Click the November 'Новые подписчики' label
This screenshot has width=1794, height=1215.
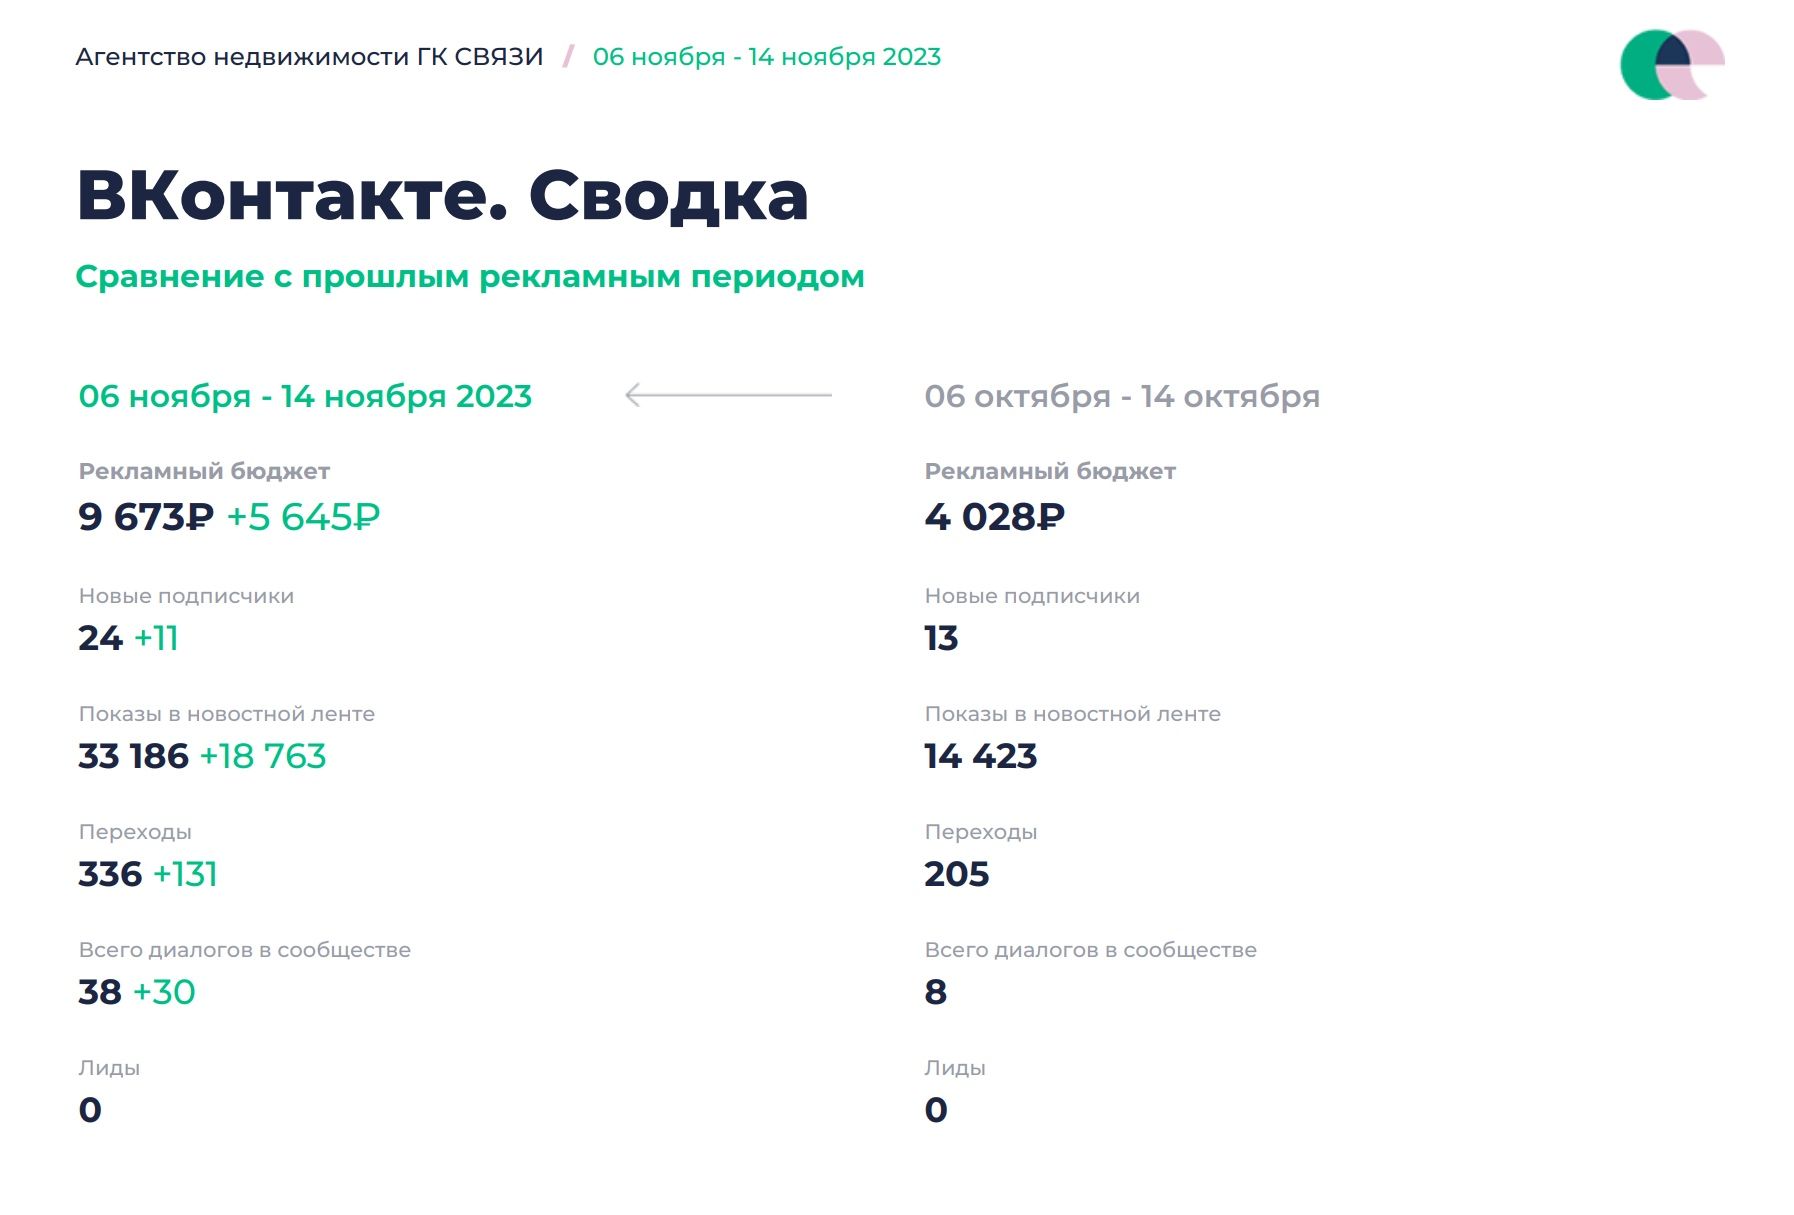(x=186, y=596)
